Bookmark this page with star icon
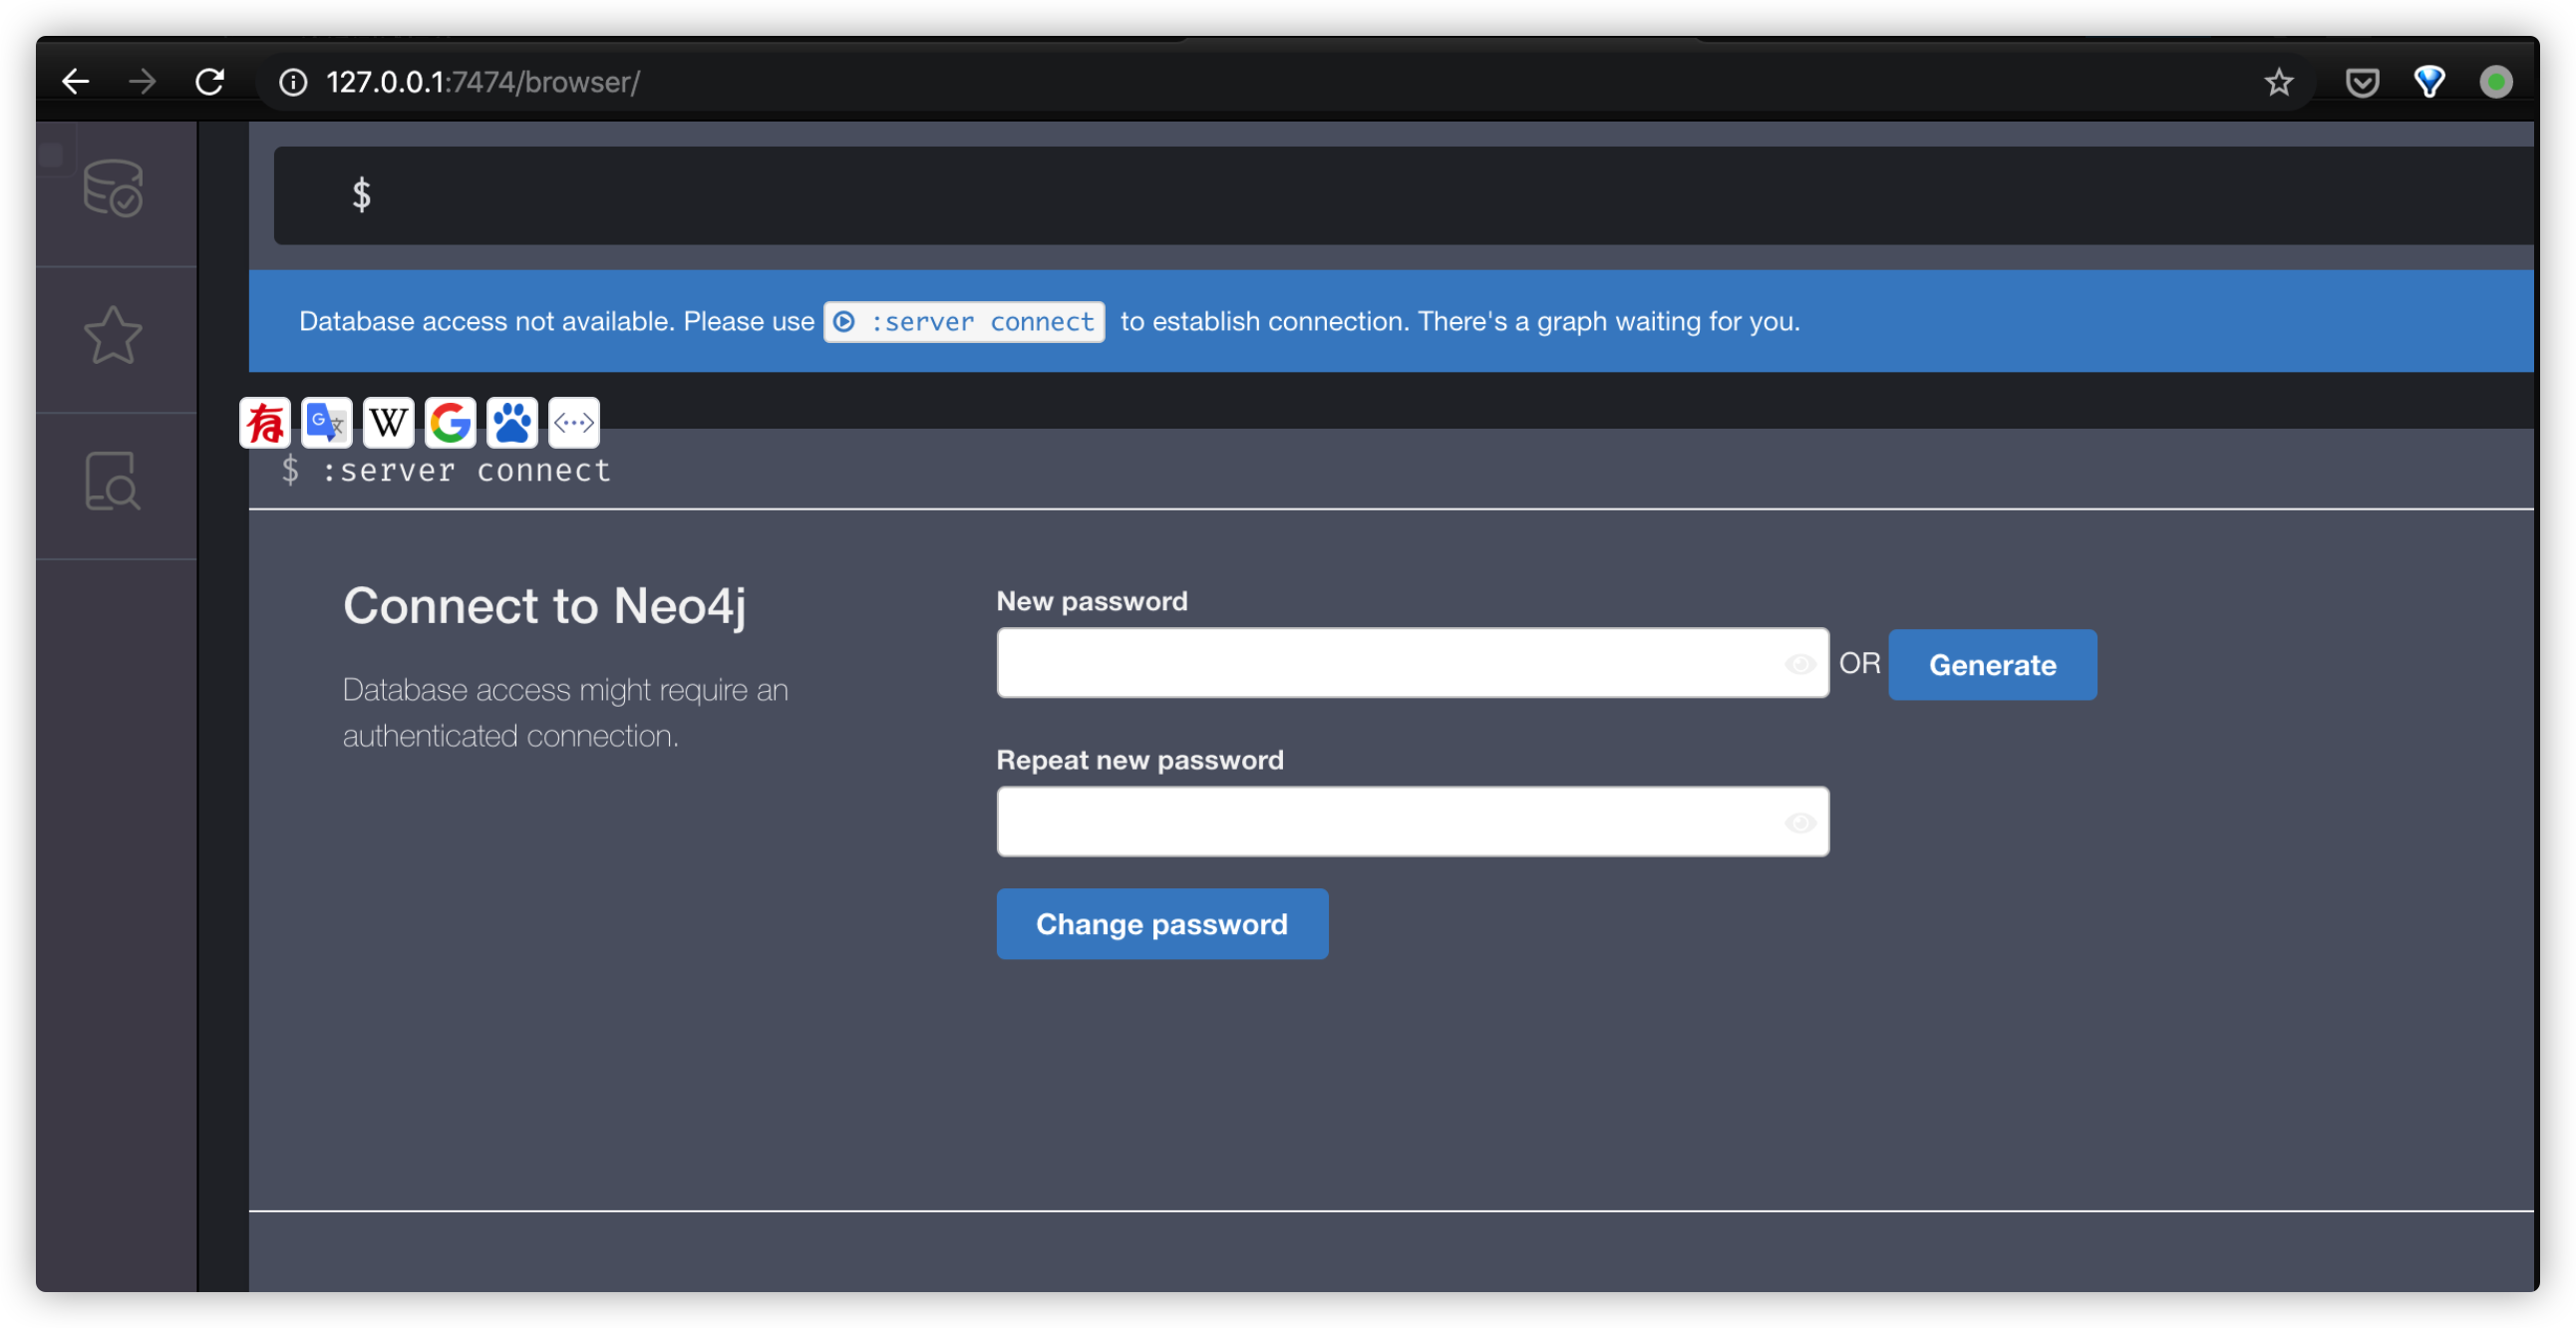The image size is (2576, 1328). (x=2279, y=82)
